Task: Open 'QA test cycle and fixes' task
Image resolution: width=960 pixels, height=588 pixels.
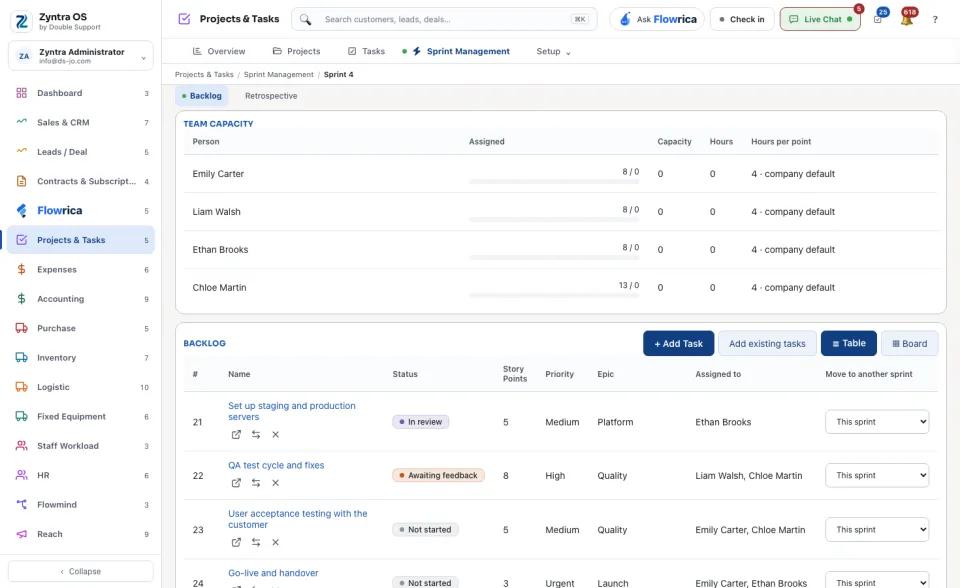Action: coord(276,466)
